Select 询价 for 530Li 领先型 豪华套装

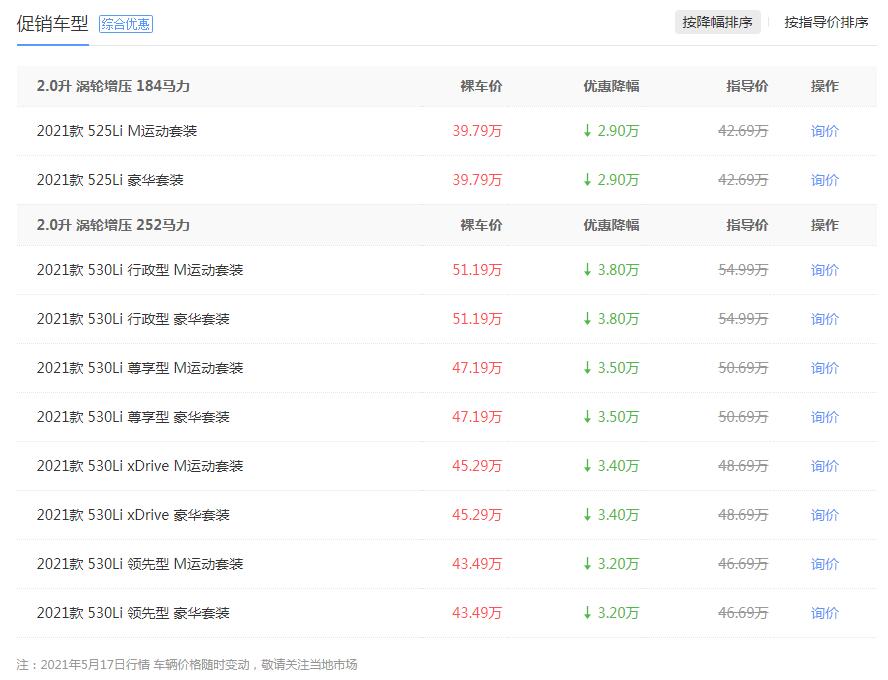click(x=825, y=613)
